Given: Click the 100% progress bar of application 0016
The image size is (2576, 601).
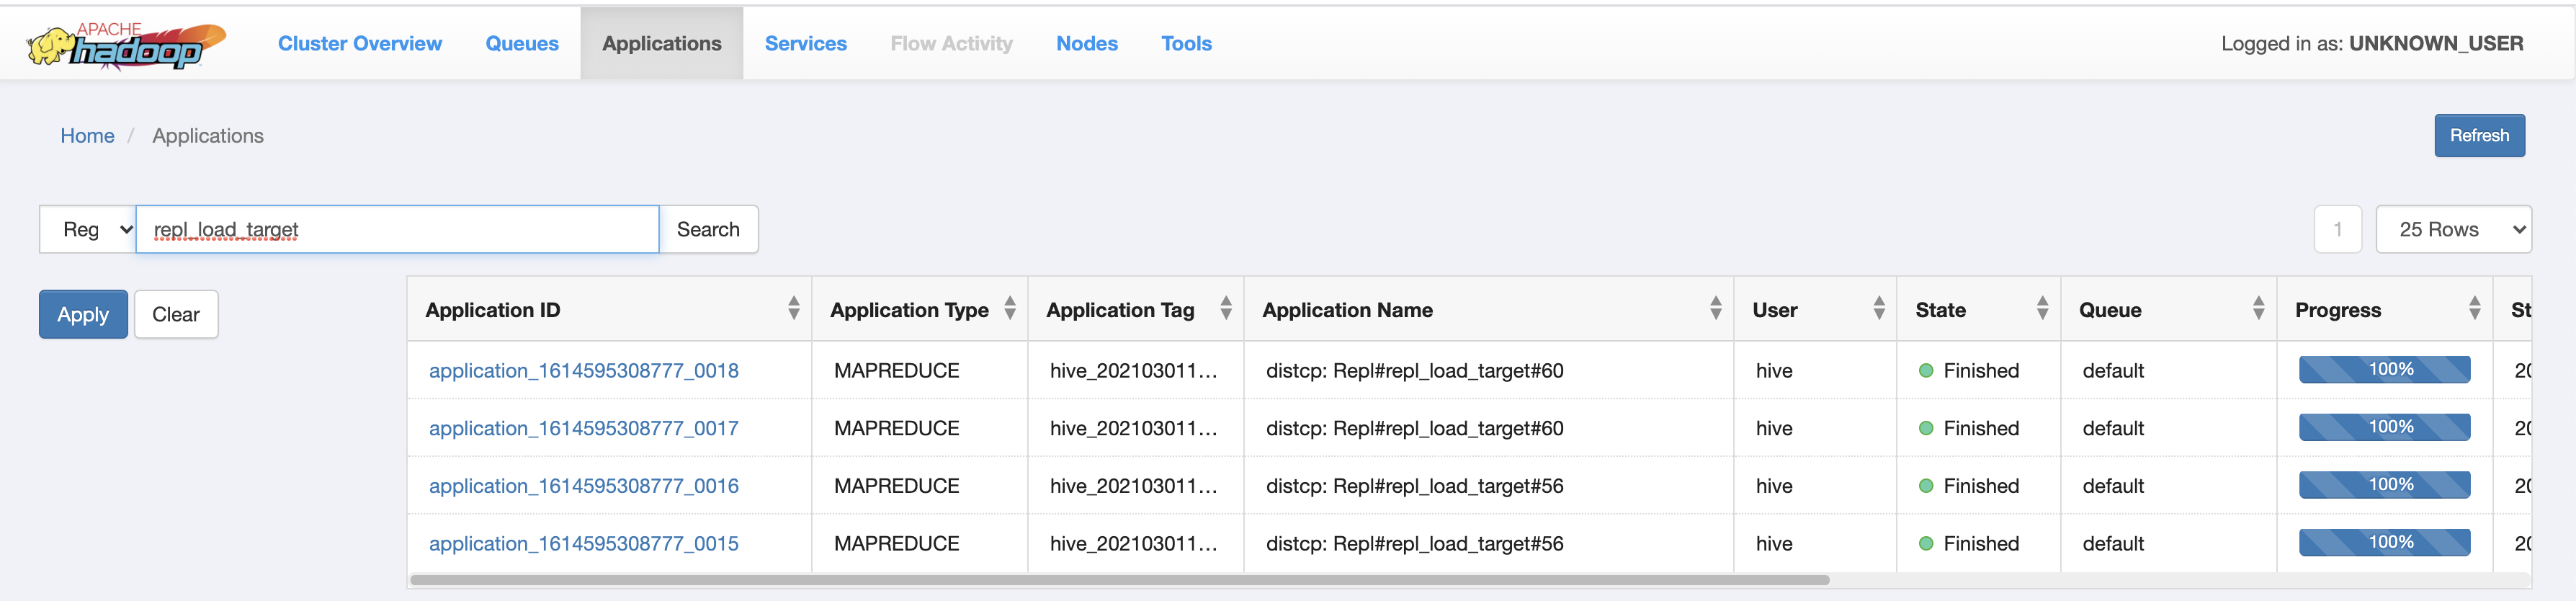Looking at the screenshot, I should (2384, 486).
